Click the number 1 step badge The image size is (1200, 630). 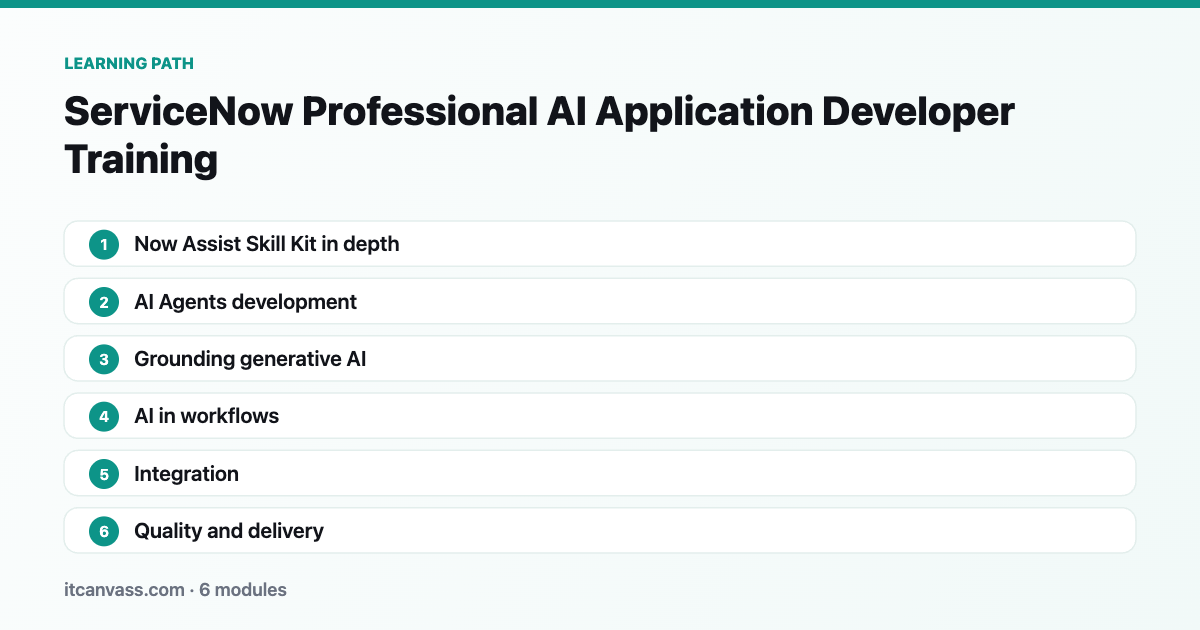pyautogui.click(x=104, y=244)
